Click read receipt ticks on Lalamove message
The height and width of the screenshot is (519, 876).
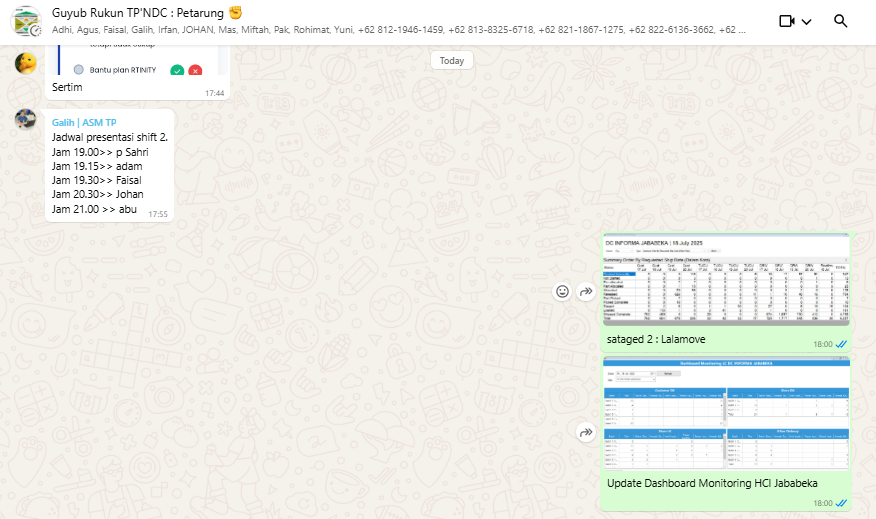tap(841, 344)
